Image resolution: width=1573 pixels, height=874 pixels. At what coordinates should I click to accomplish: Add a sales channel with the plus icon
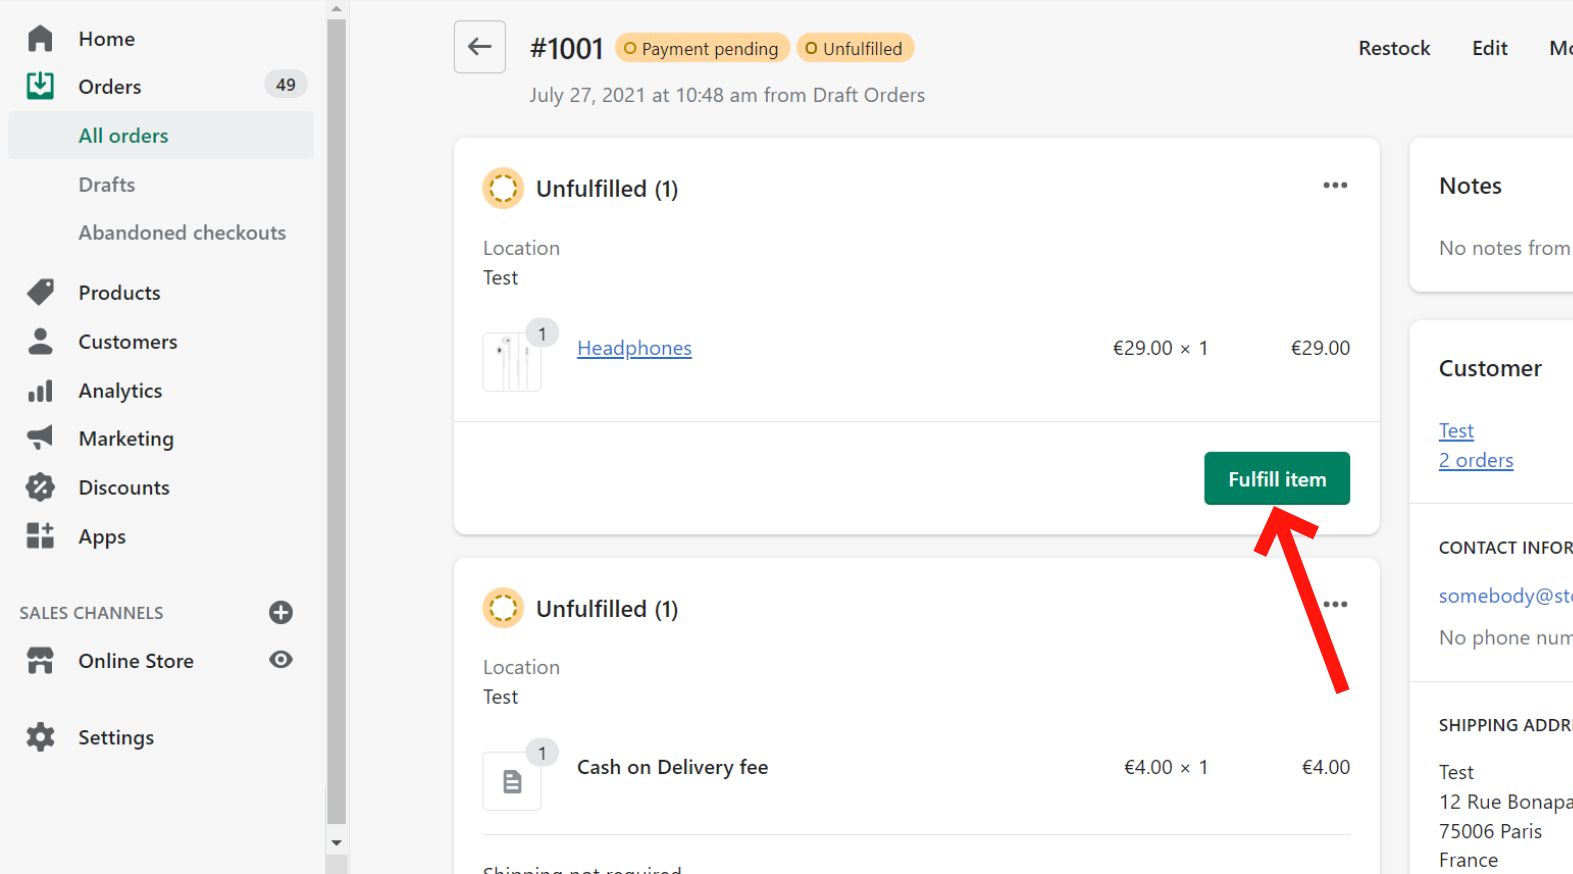[x=281, y=612]
